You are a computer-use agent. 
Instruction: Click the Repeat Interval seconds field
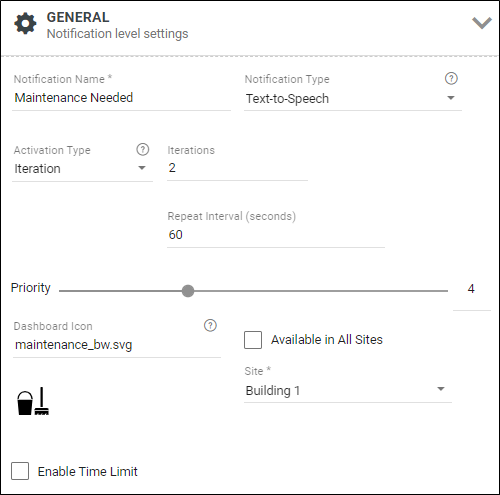coord(276,235)
